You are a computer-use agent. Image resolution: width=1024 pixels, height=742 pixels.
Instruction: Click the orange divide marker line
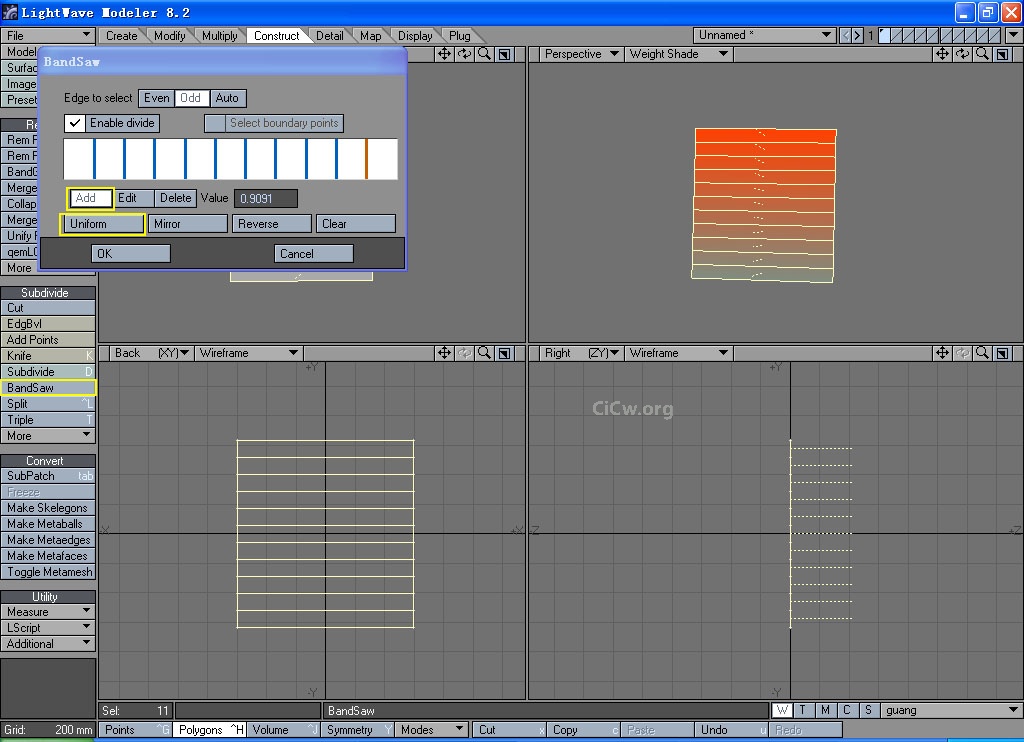366,159
